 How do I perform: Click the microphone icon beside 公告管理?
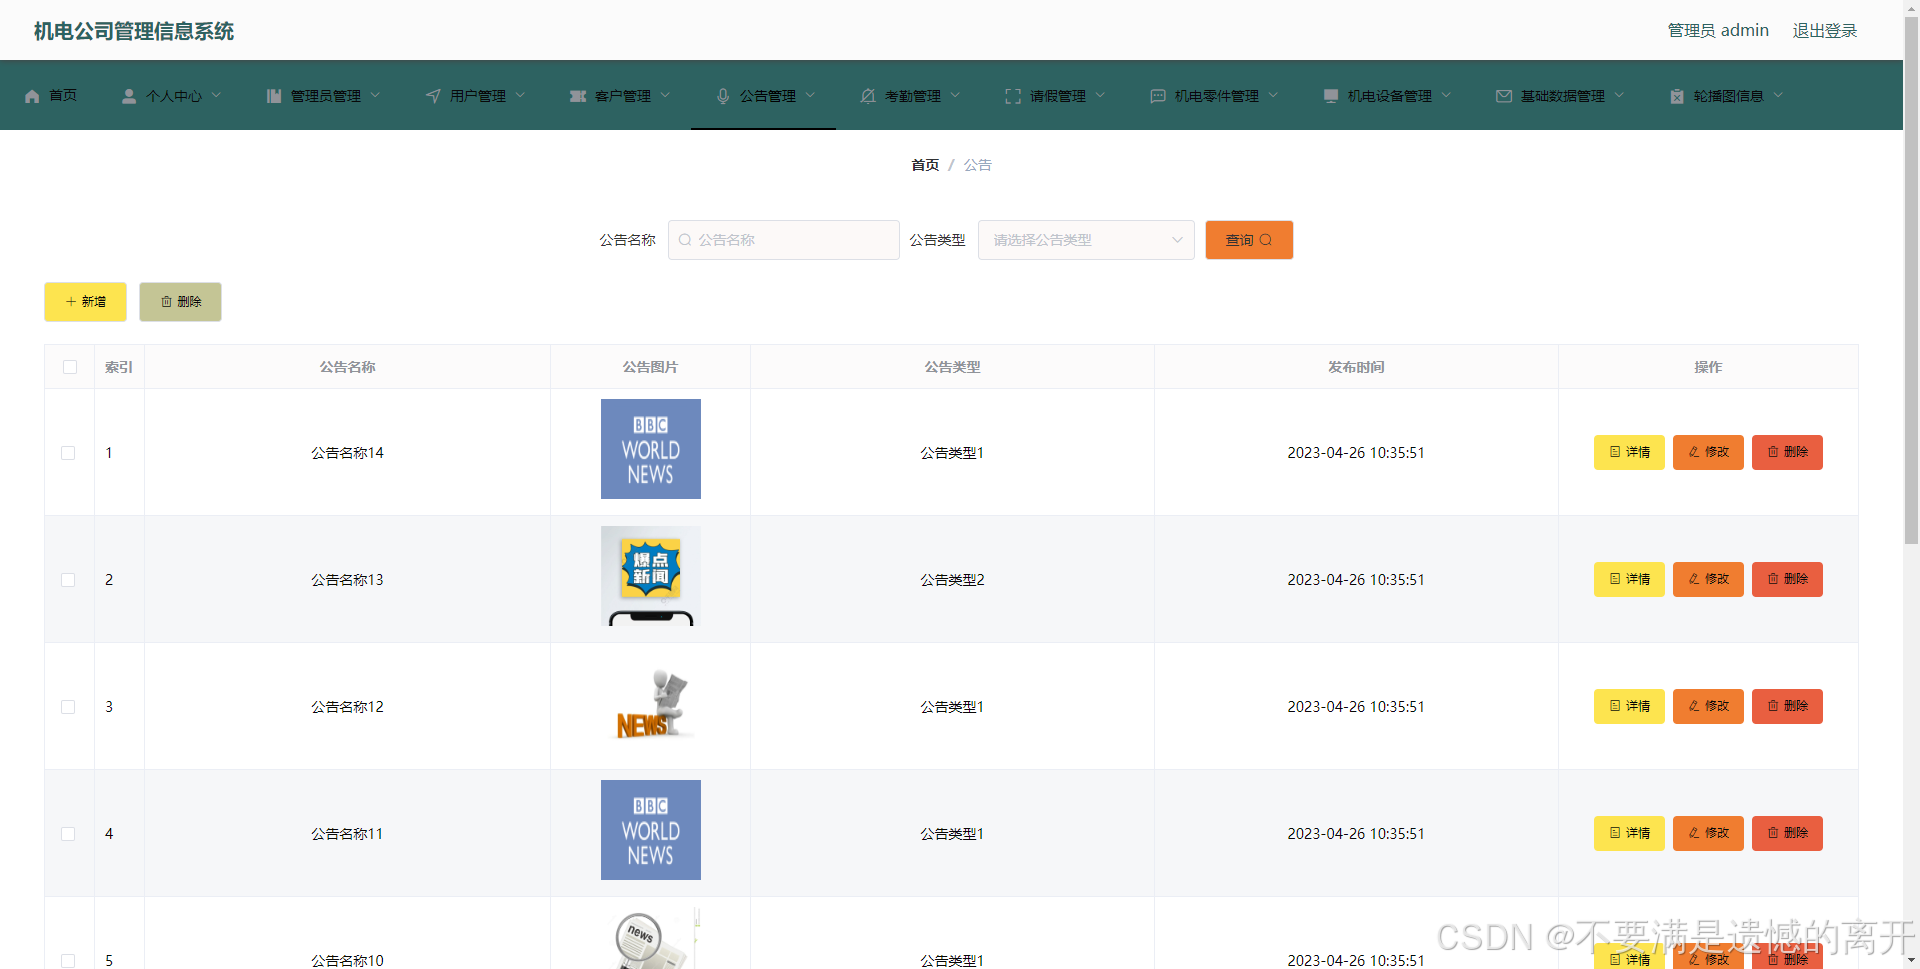tap(723, 96)
